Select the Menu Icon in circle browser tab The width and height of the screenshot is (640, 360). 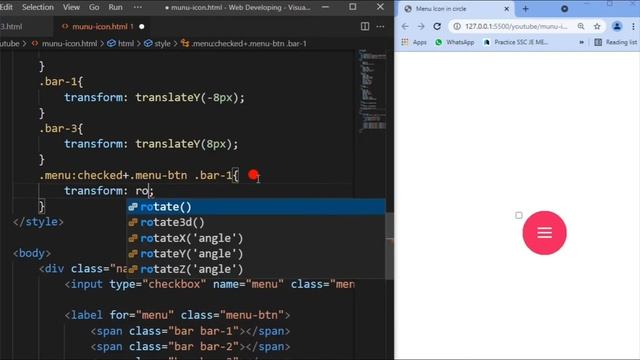coord(456,9)
